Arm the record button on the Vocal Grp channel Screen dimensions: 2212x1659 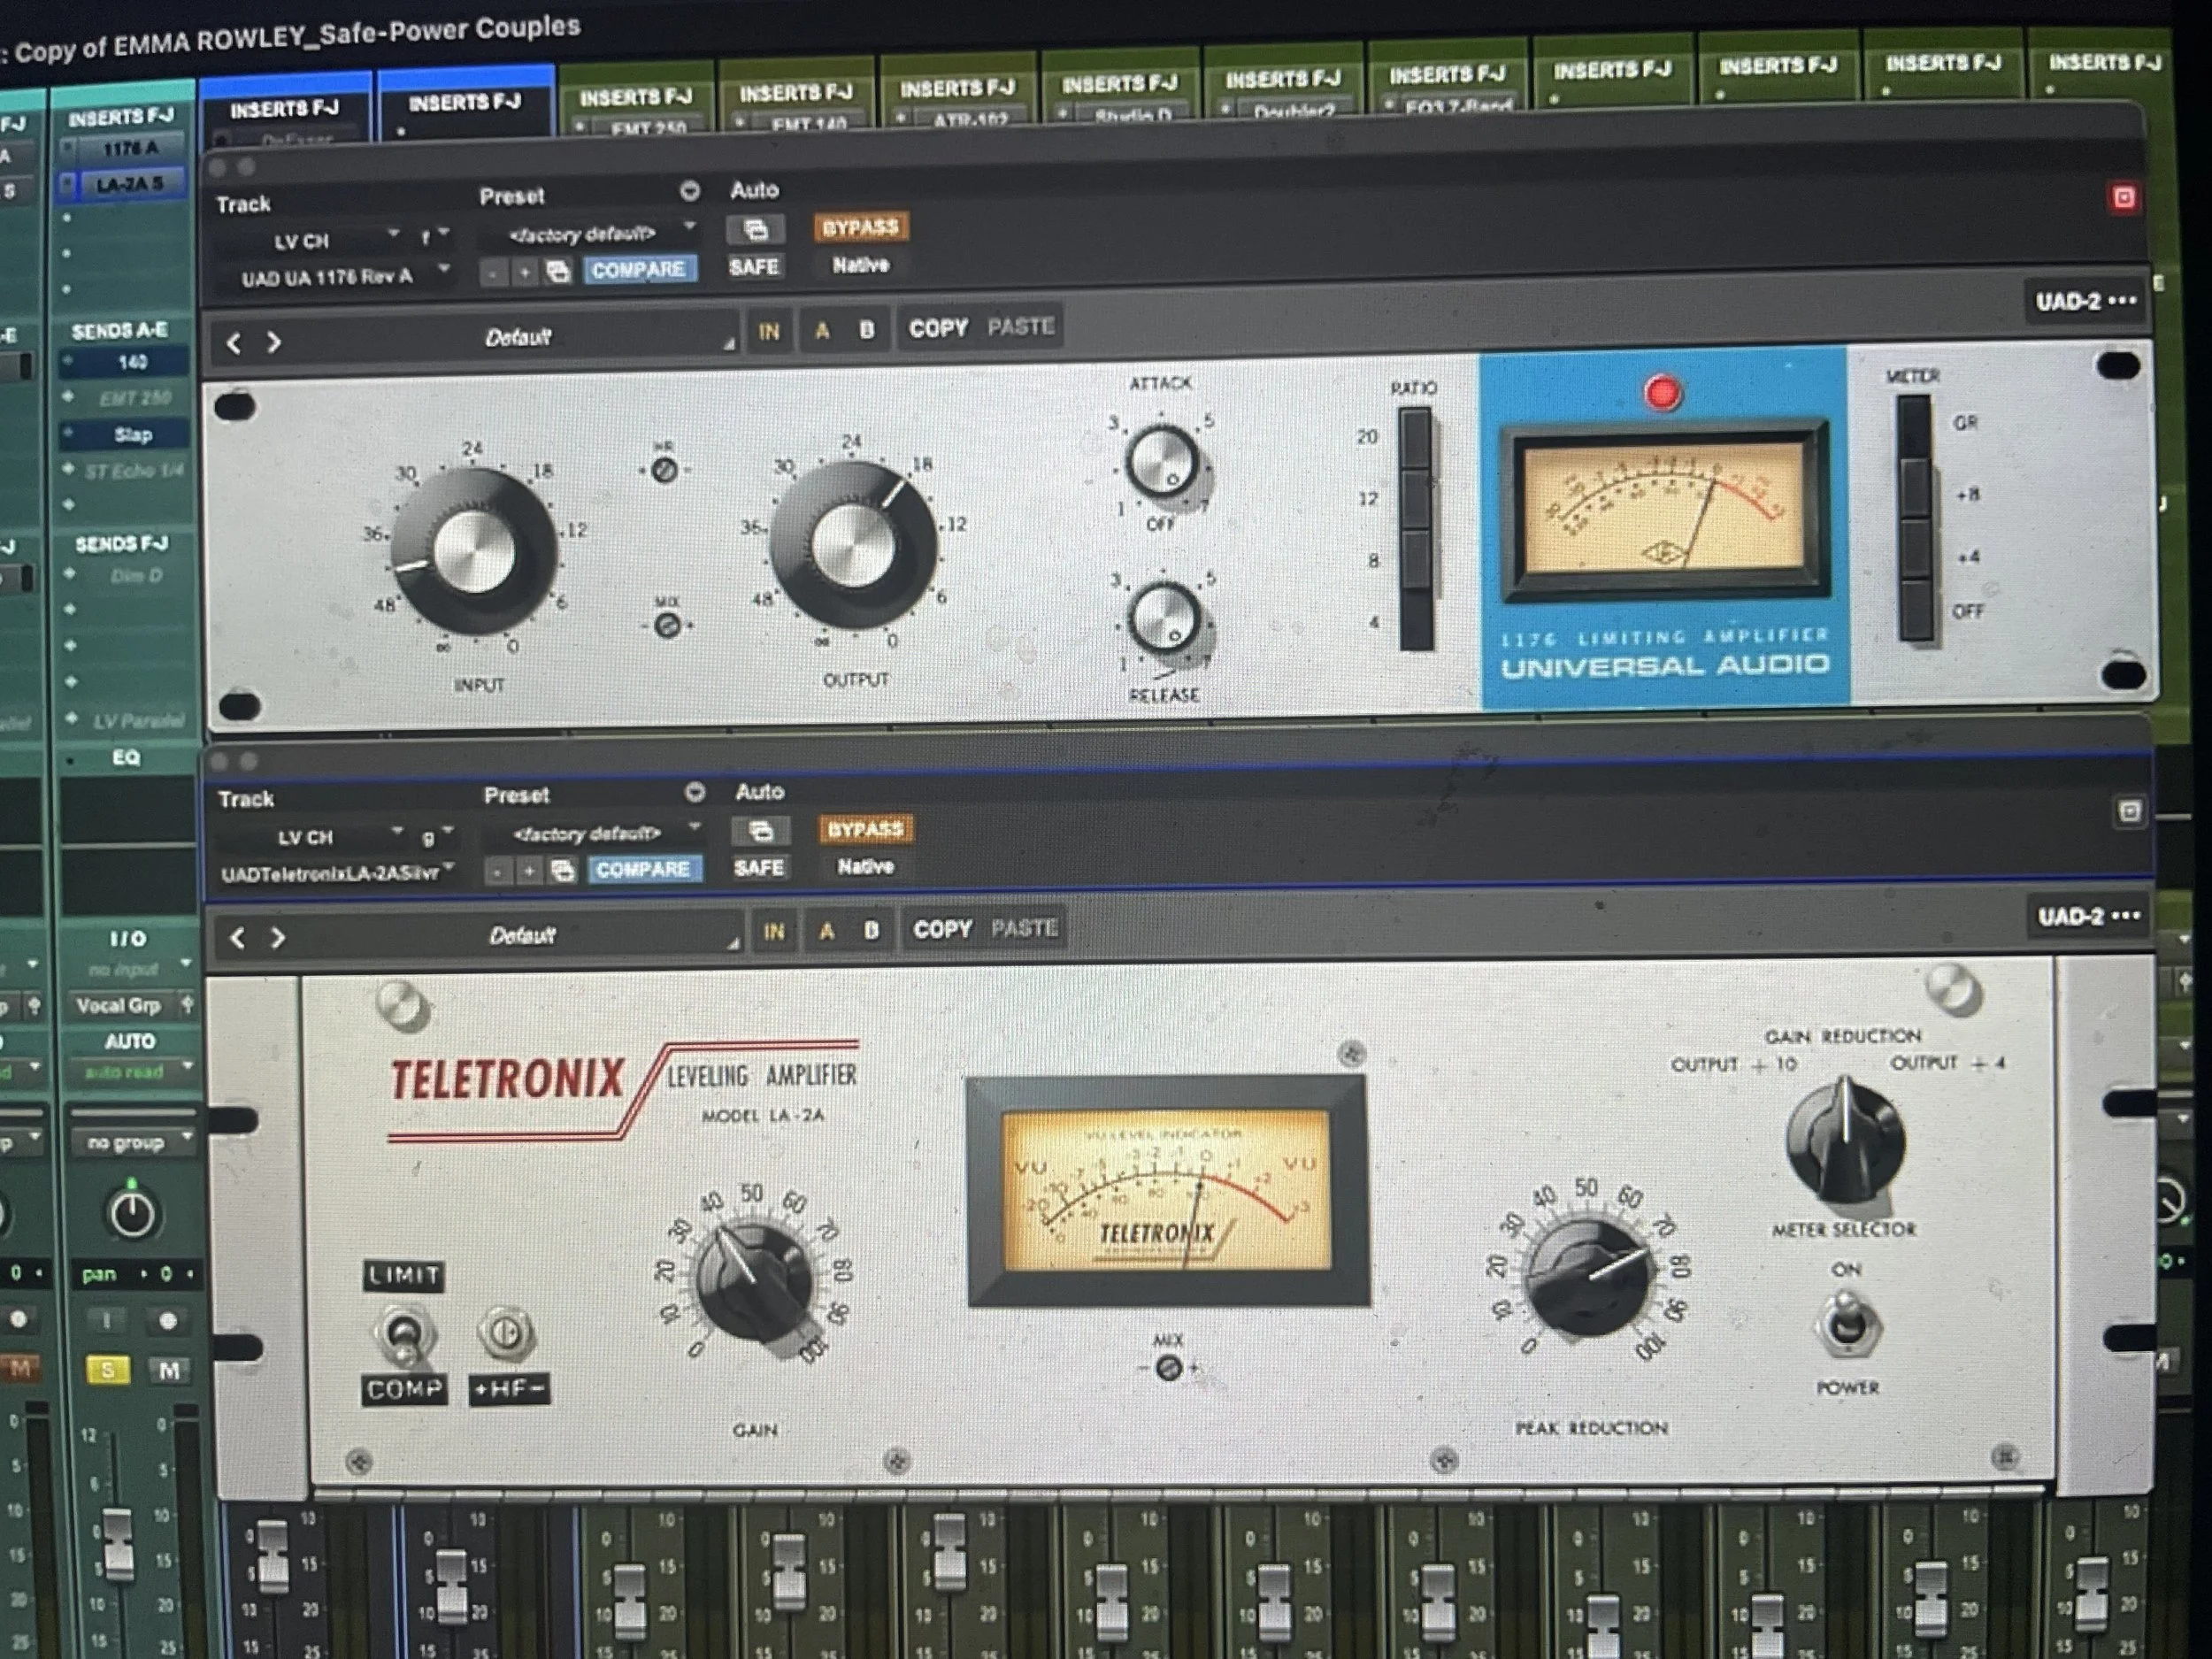(x=167, y=1321)
